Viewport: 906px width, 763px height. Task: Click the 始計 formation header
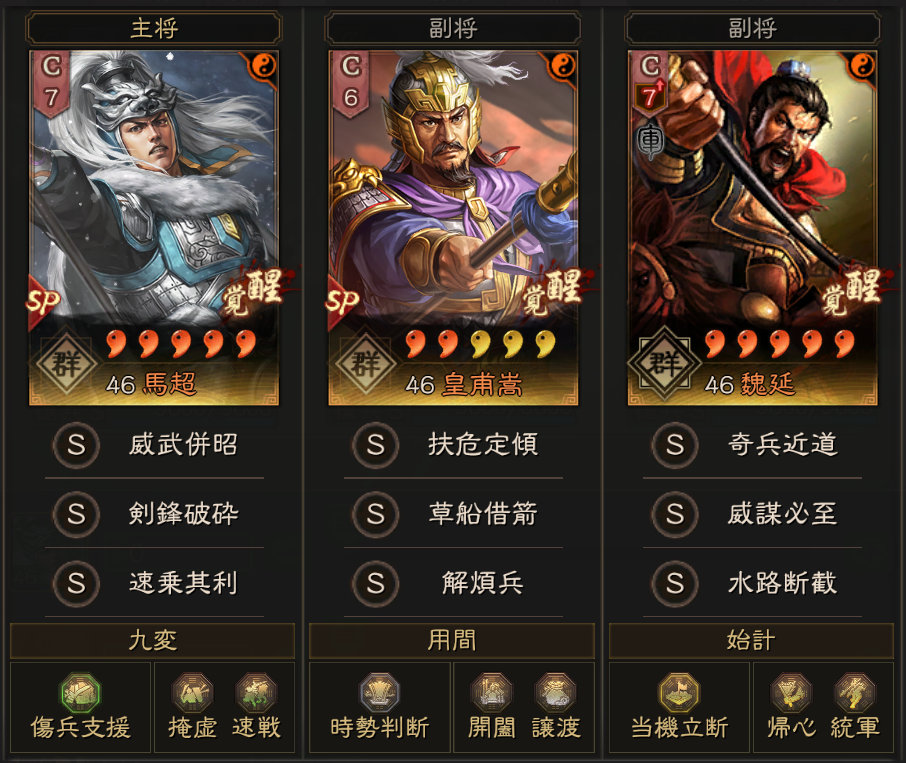(x=751, y=641)
